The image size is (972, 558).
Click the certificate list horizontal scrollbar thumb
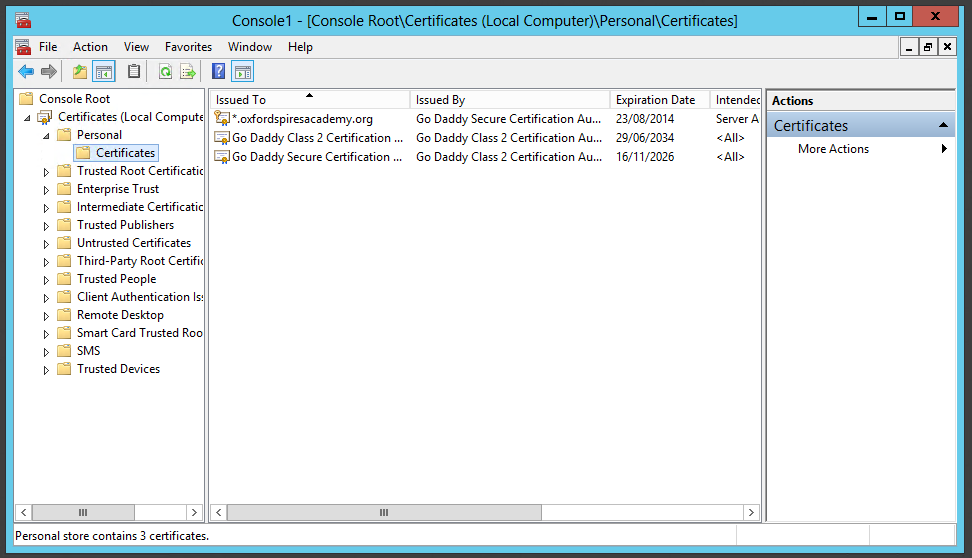click(x=384, y=513)
